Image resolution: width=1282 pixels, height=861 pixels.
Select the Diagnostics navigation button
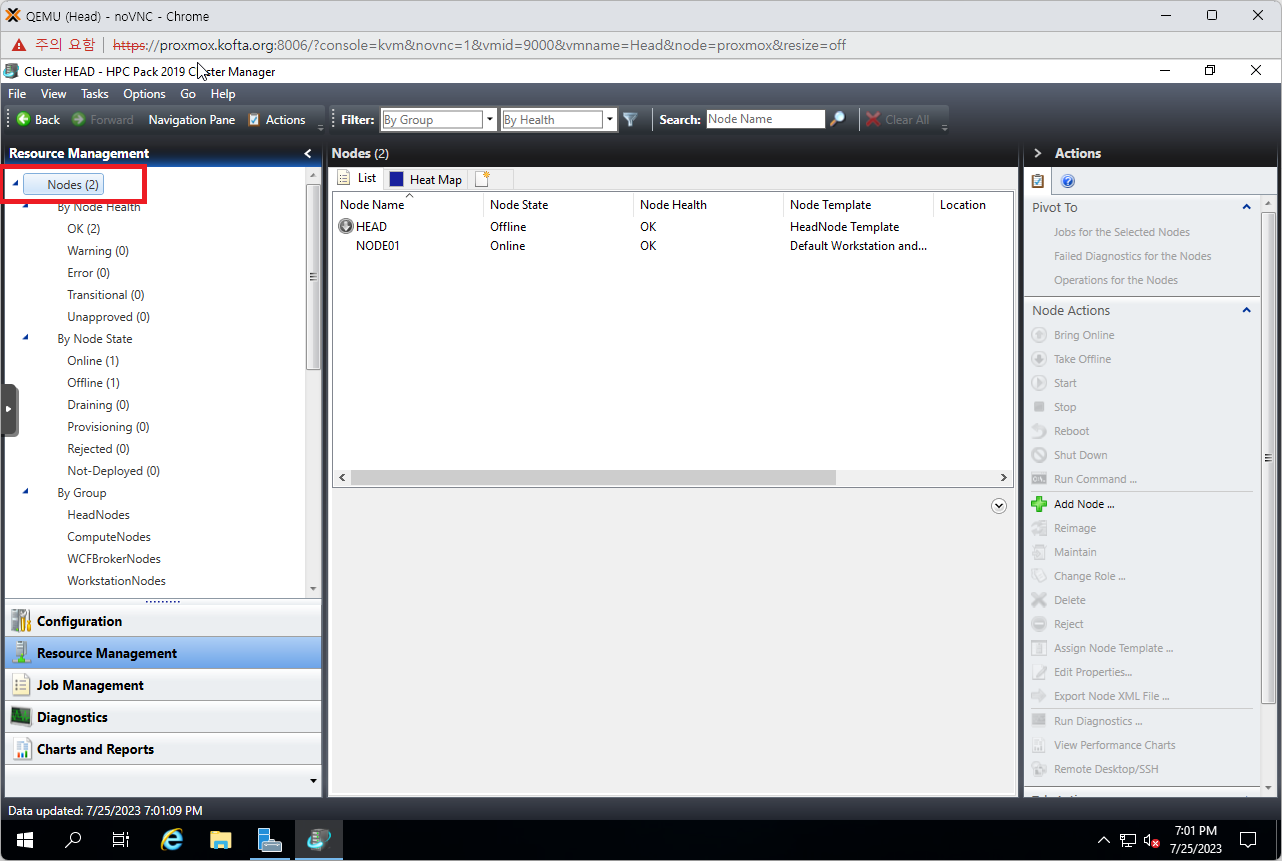coord(72,717)
